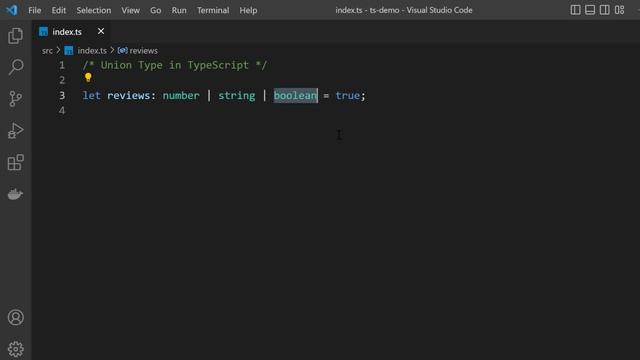Click the src breadcrumb
Viewport: 640px width, 360px height.
pyautogui.click(x=47, y=51)
